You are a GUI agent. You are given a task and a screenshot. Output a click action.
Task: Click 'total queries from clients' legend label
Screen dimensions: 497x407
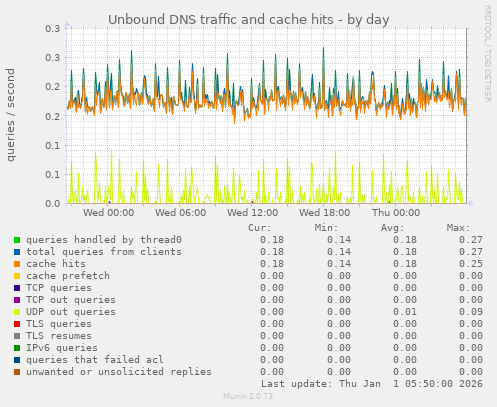click(x=104, y=252)
